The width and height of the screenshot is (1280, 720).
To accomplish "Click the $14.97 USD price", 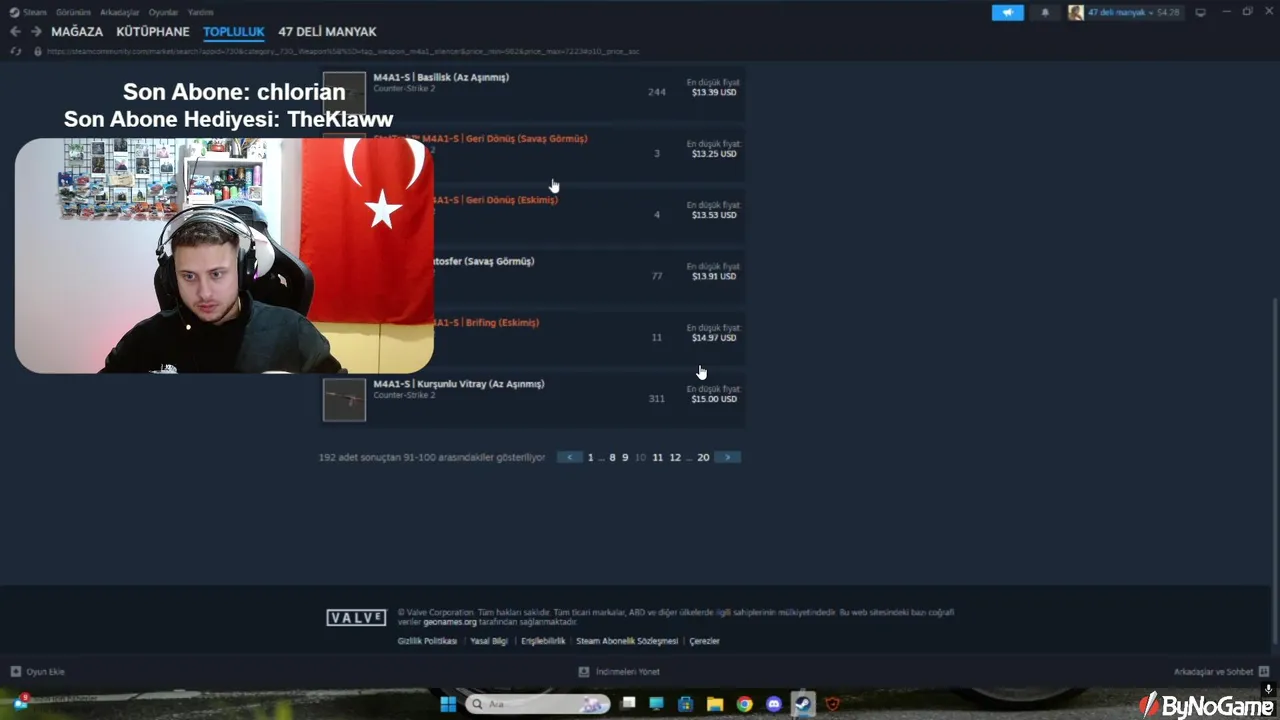I will tap(714, 338).
